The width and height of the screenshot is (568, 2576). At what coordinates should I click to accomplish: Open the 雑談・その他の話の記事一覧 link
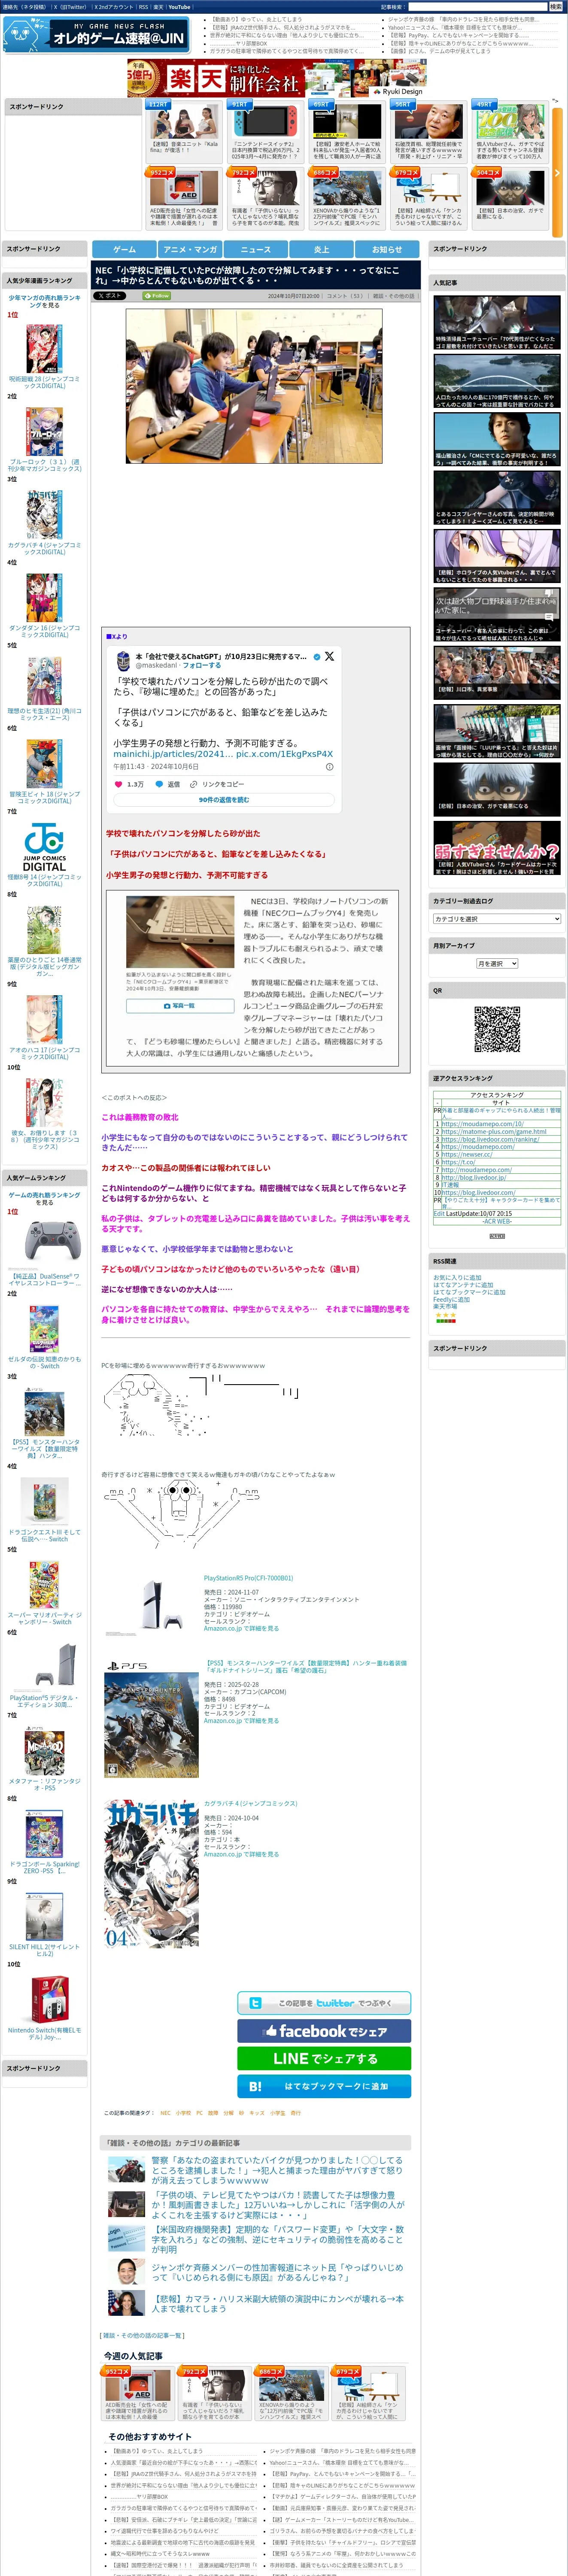(142, 2335)
